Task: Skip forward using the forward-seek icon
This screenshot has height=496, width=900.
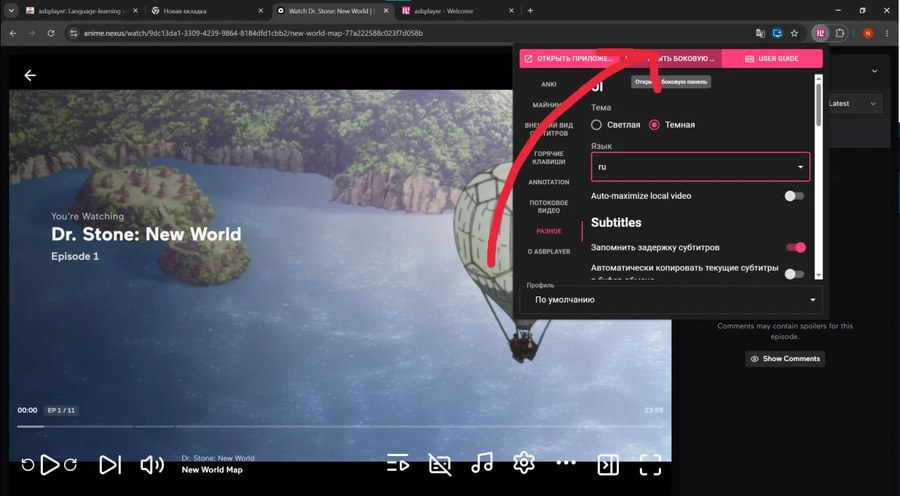Action: (71, 464)
